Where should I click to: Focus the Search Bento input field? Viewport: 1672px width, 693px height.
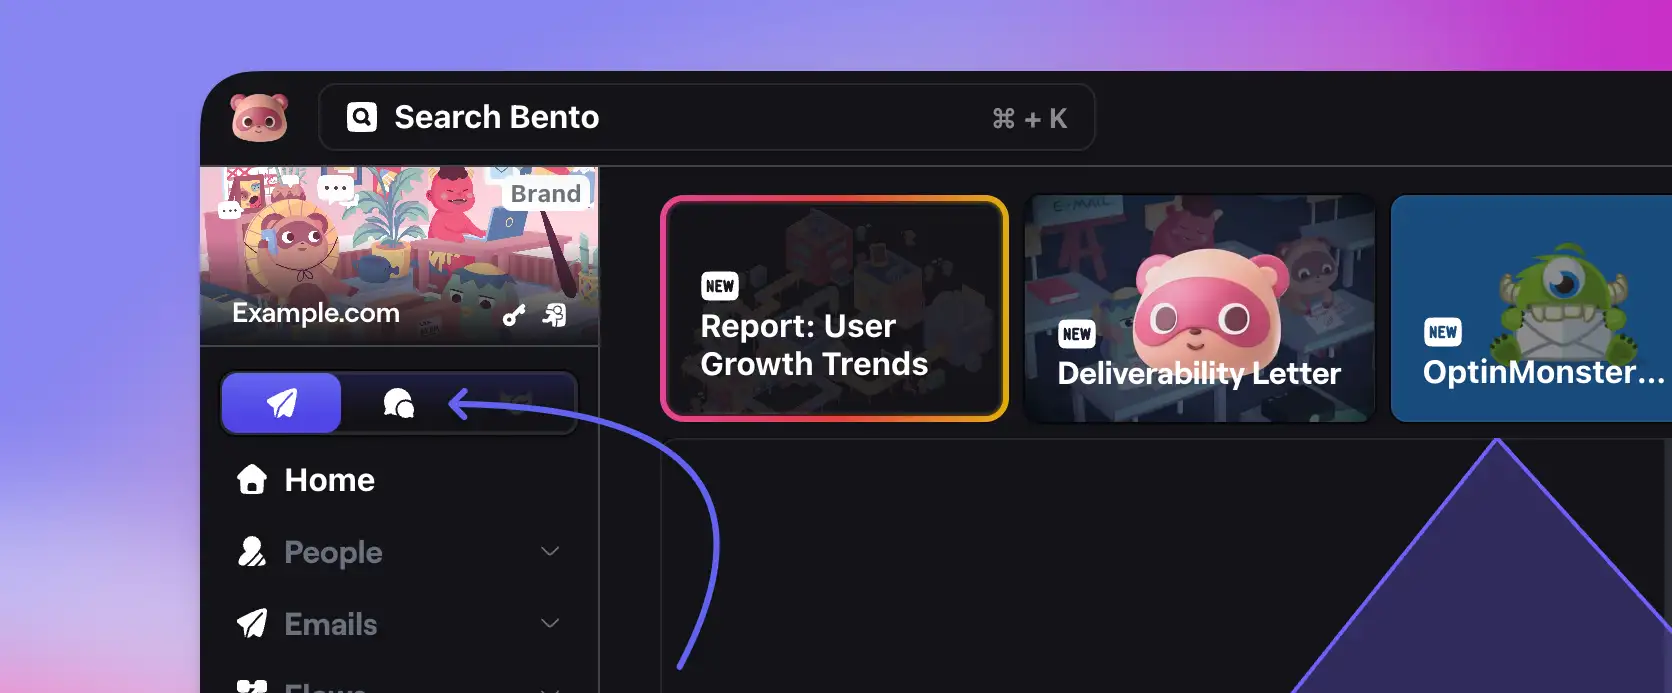(706, 117)
